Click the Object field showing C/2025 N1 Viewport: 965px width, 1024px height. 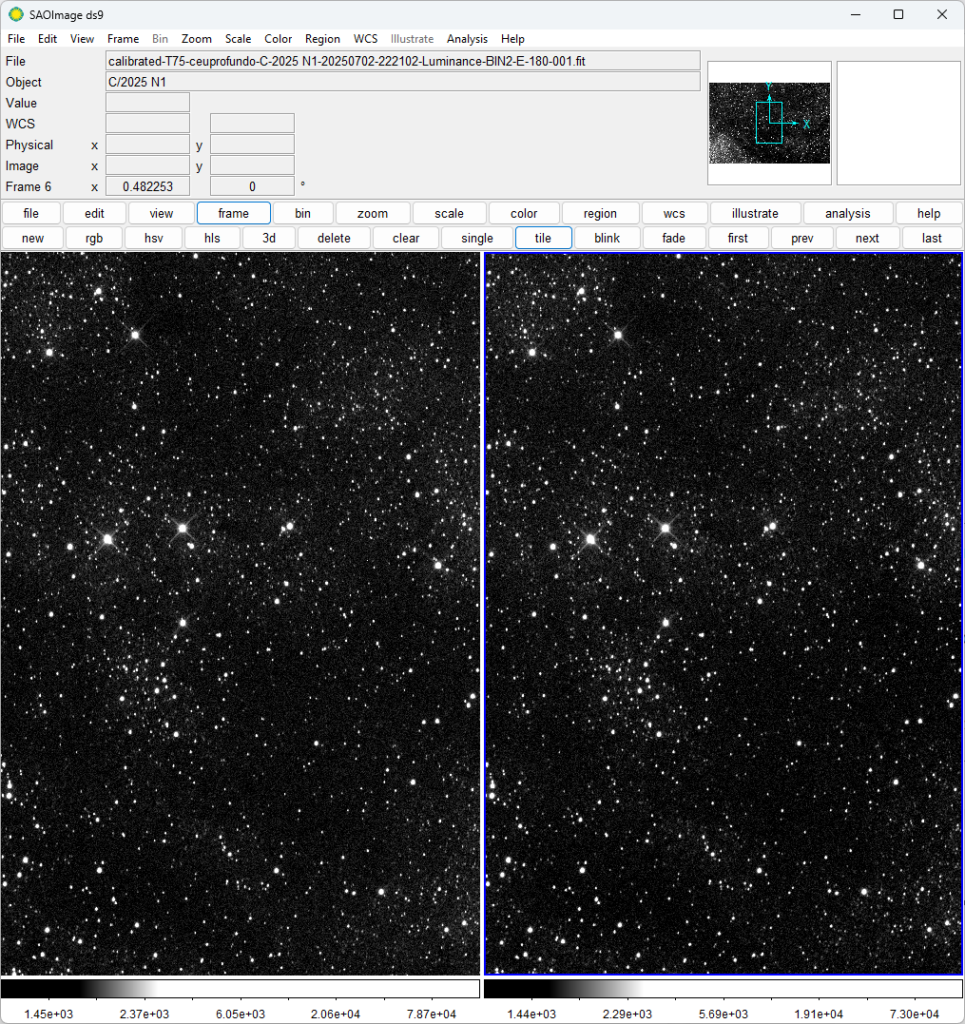click(x=403, y=82)
